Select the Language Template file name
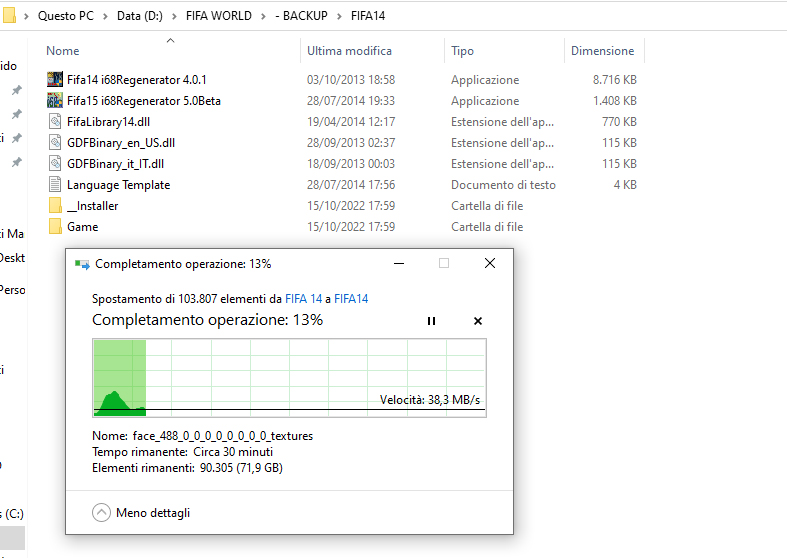Image resolution: width=787 pixels, height=558 pixels. (x=118, y=185)
